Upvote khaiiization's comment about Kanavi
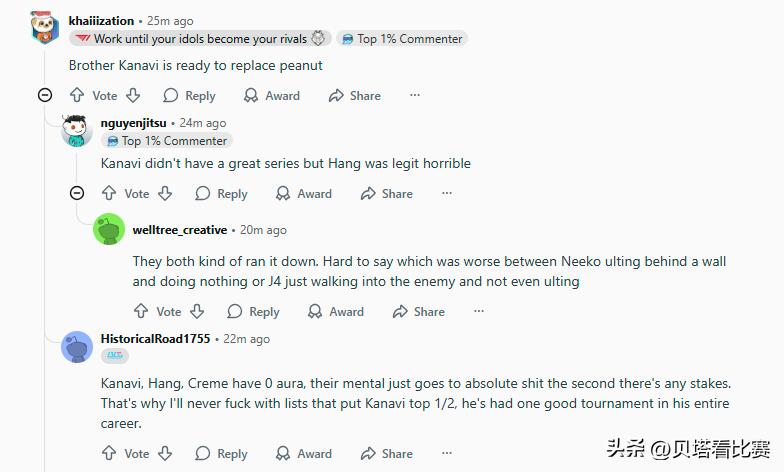The width and height of the screenshot is (784, 472). (77, 96)
